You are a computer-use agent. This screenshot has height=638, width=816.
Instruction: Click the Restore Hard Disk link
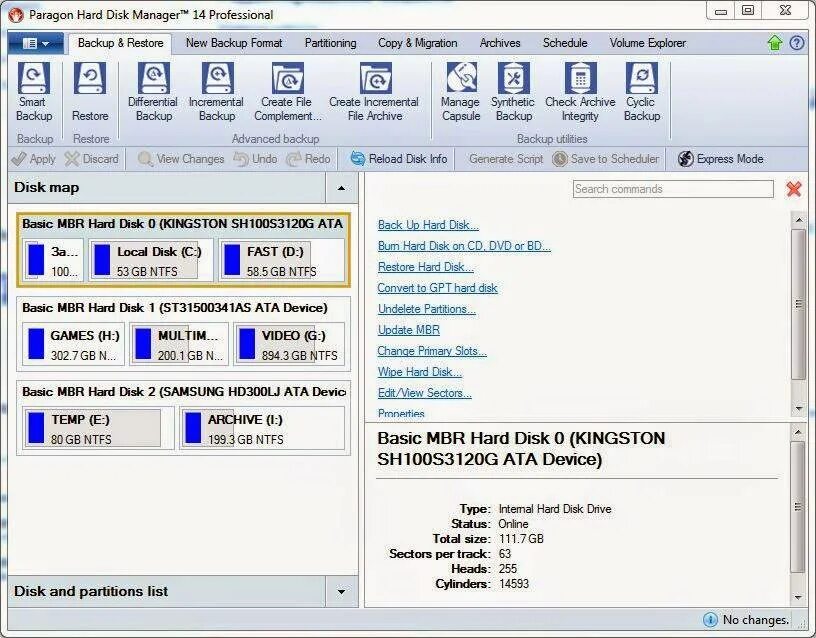426,267
